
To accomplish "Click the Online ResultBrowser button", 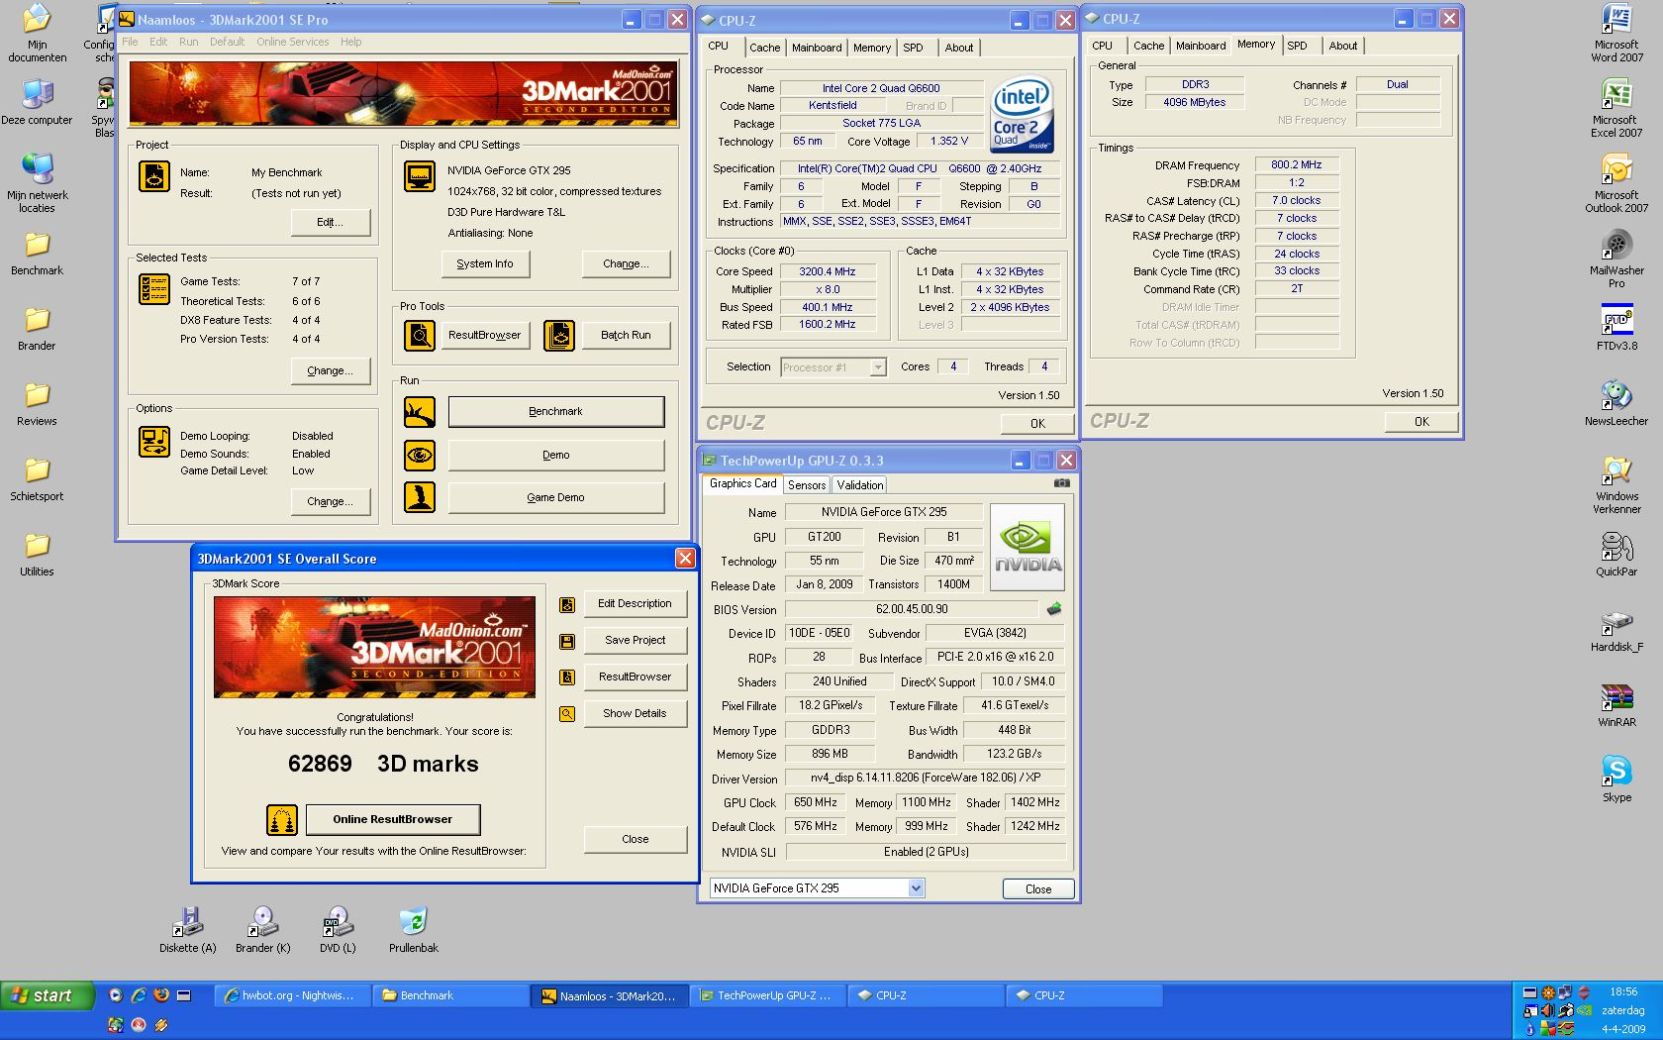I will 392,819.
